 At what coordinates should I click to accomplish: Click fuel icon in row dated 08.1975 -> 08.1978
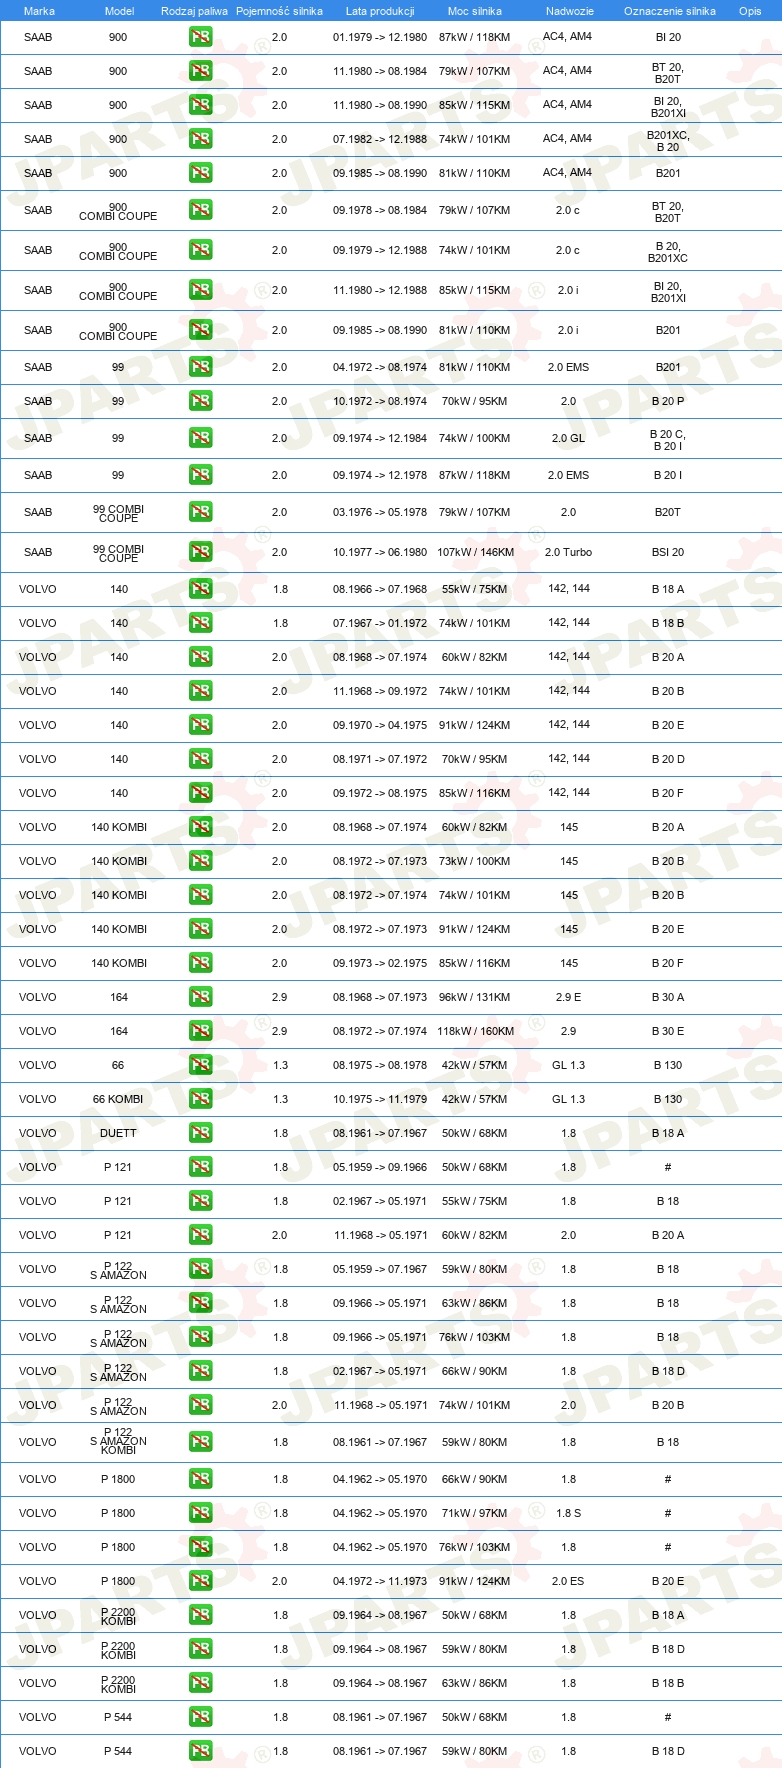(201, 1065)
